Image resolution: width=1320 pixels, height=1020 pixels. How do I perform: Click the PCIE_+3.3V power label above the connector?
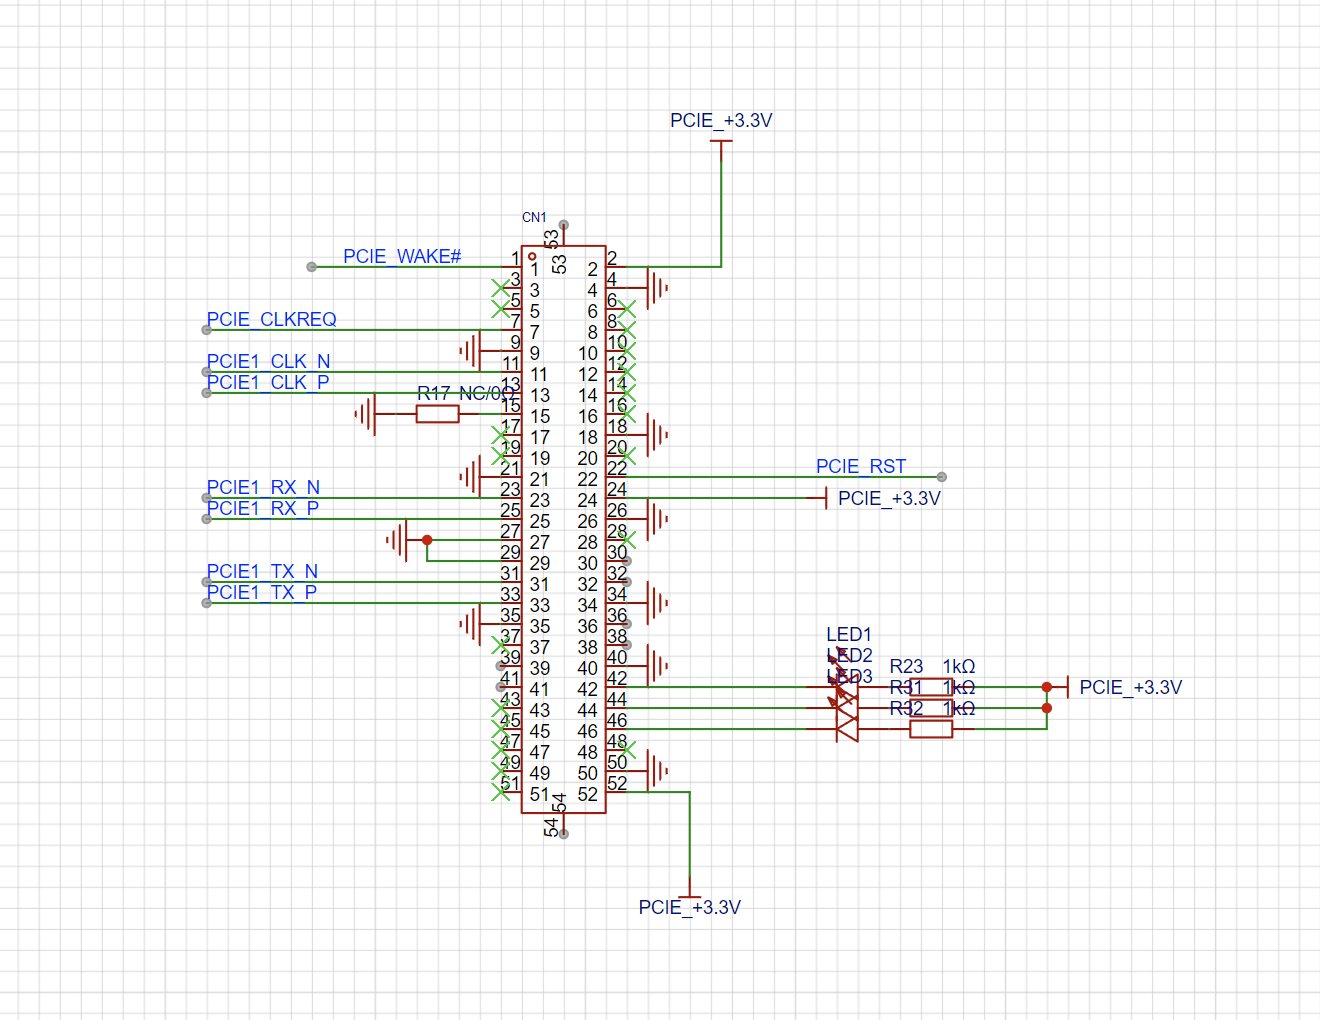click(721, 120)
